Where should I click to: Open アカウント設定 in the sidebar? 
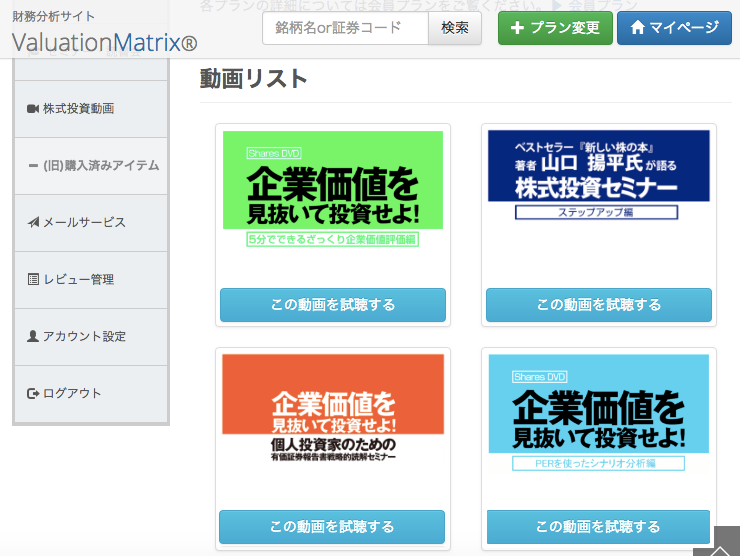pyautogui.click(x=84, y=336)
